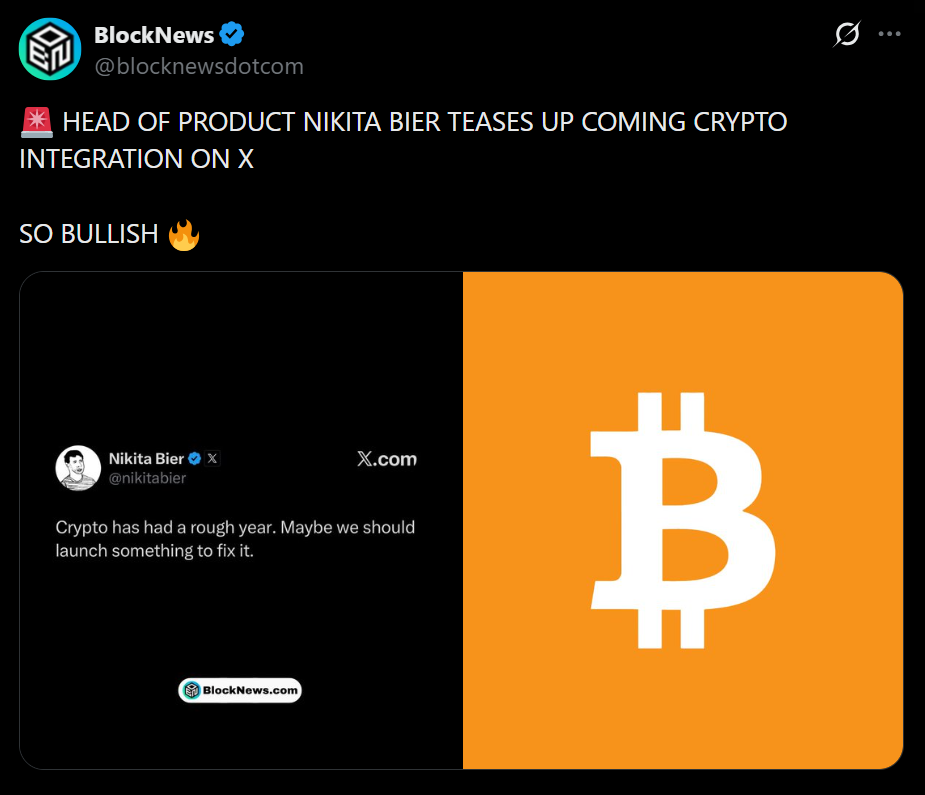Click the red siren emoji
The width and height of the screenshot is (925, 795).
click(36, 123)
